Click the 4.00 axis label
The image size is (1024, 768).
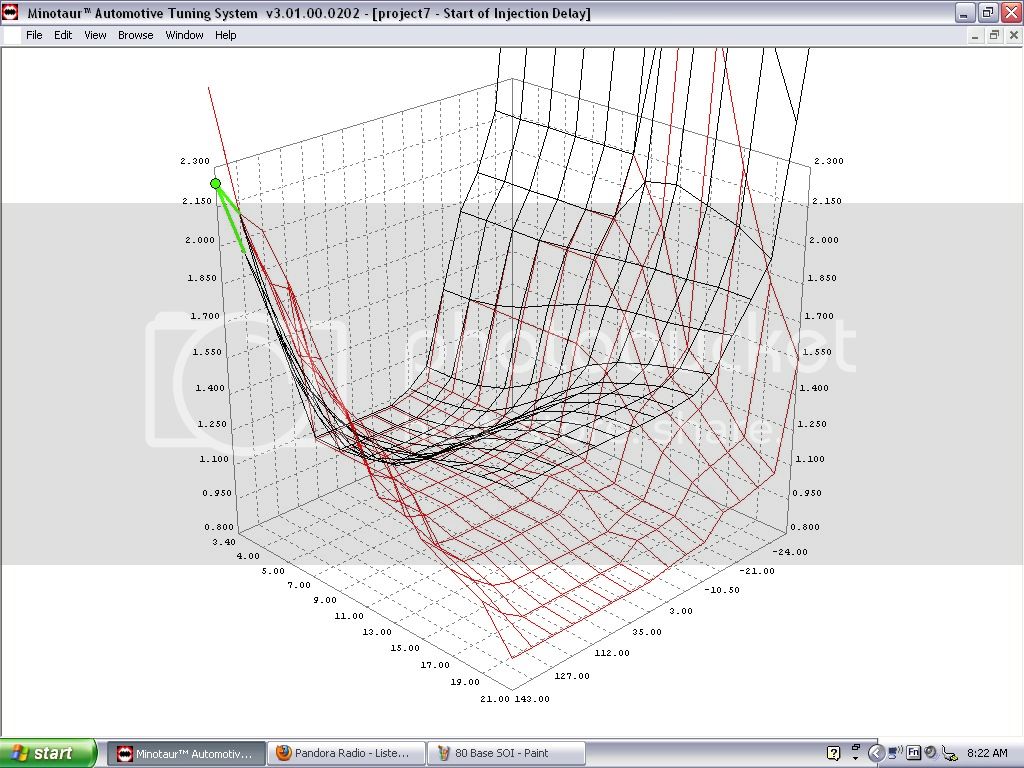click(x=248, y=556)
